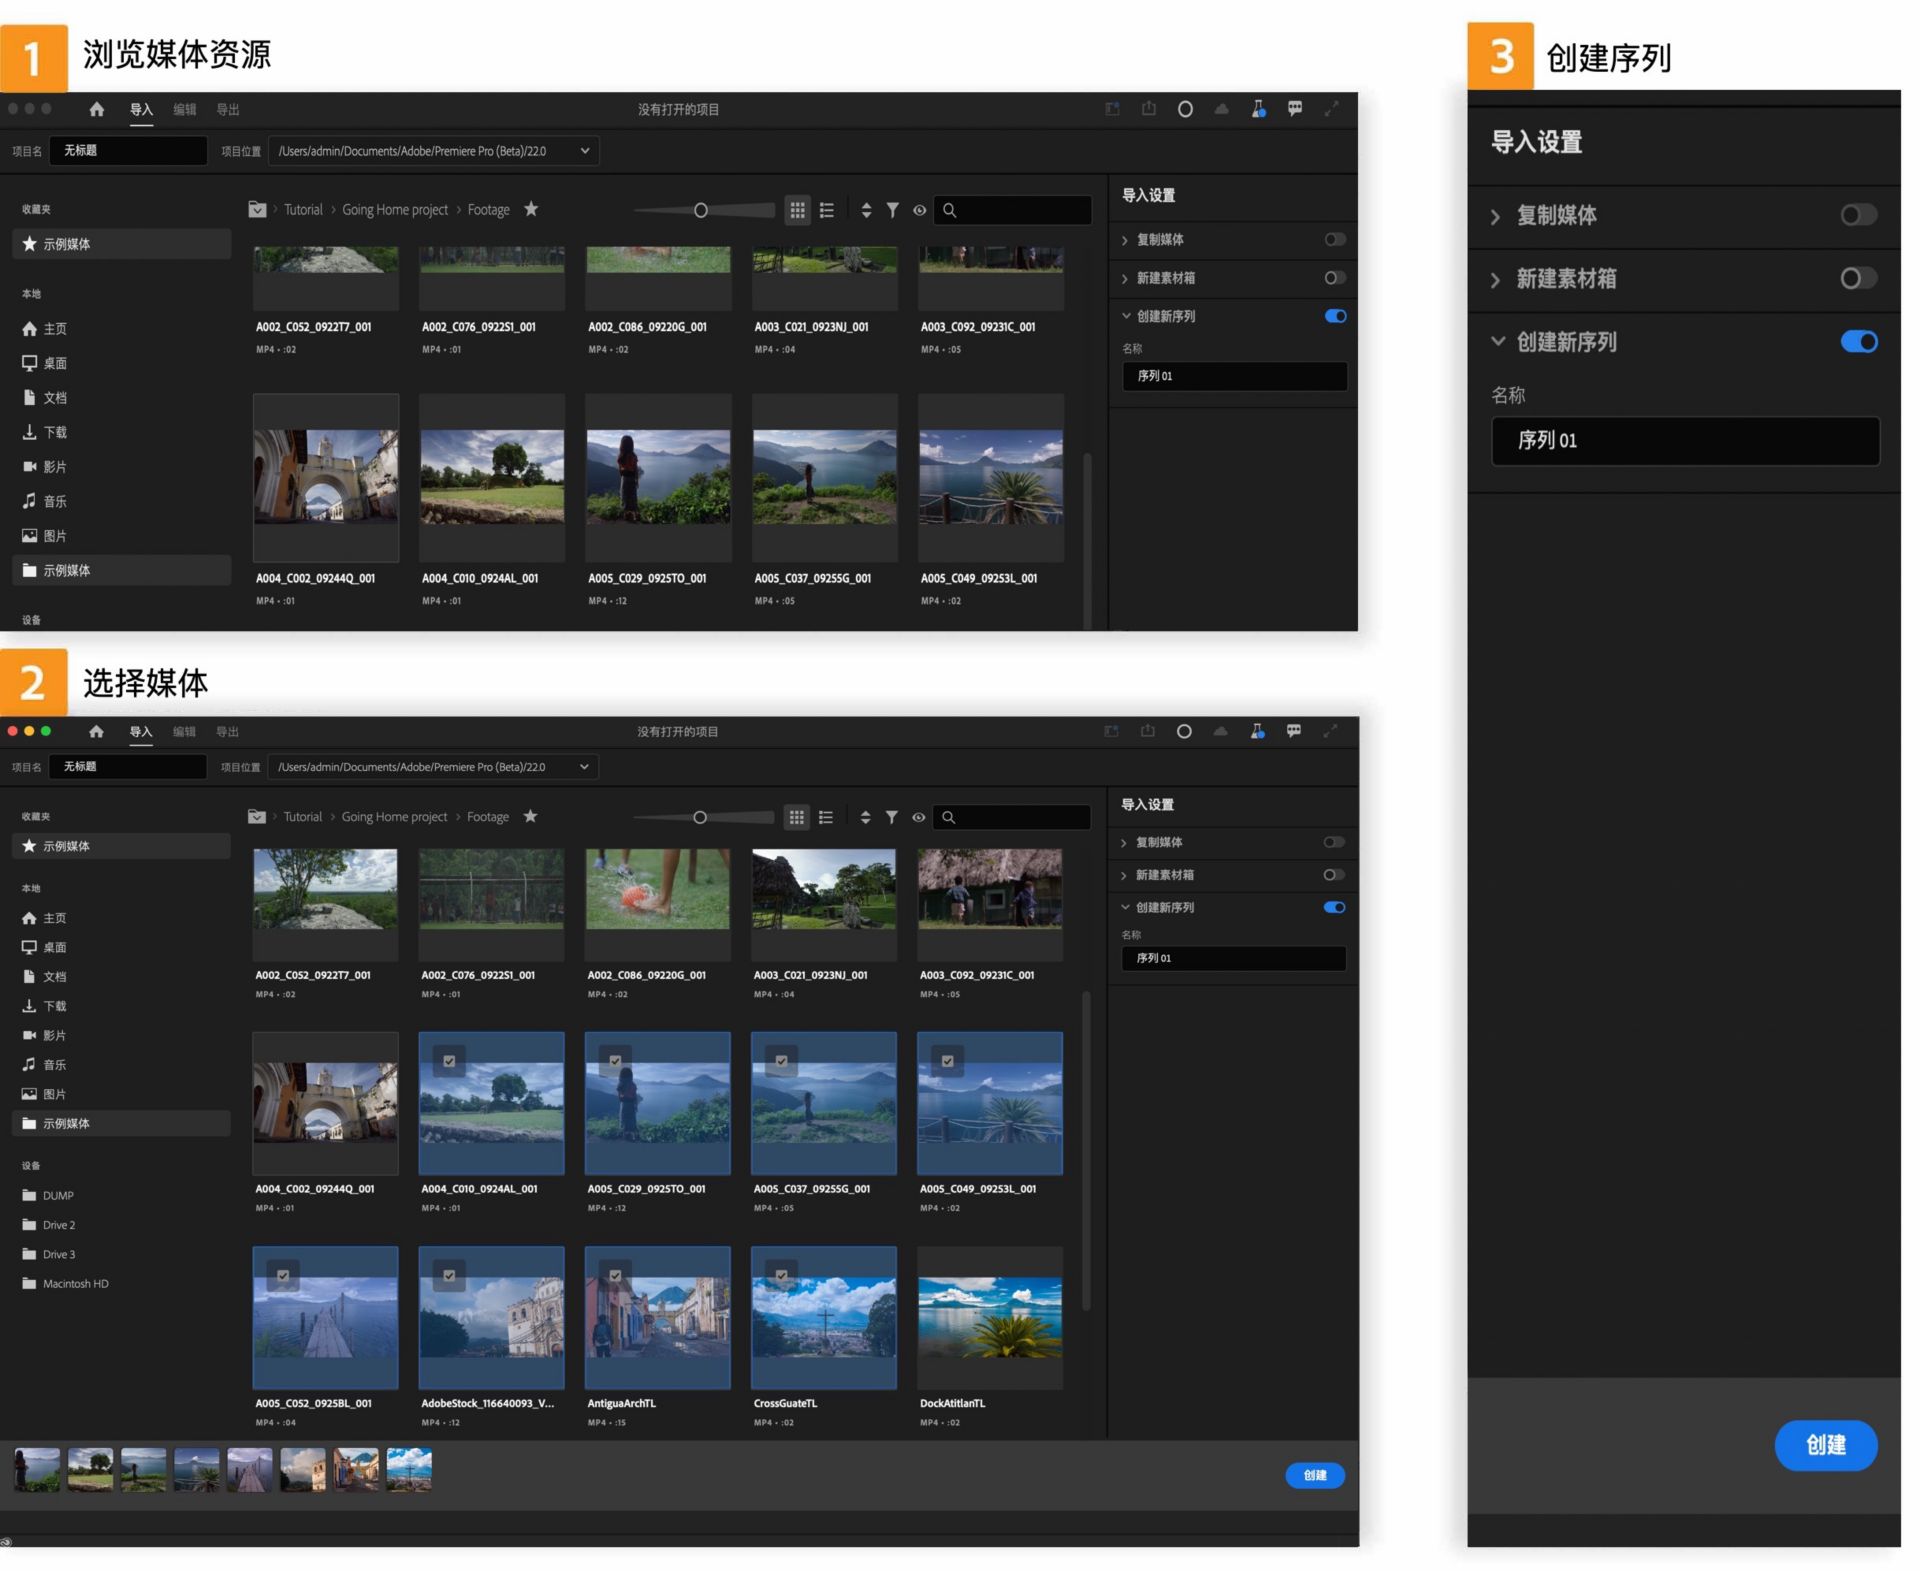Open the 导出 tab
Screen dimensions: 1920x1571
(227, 109)
